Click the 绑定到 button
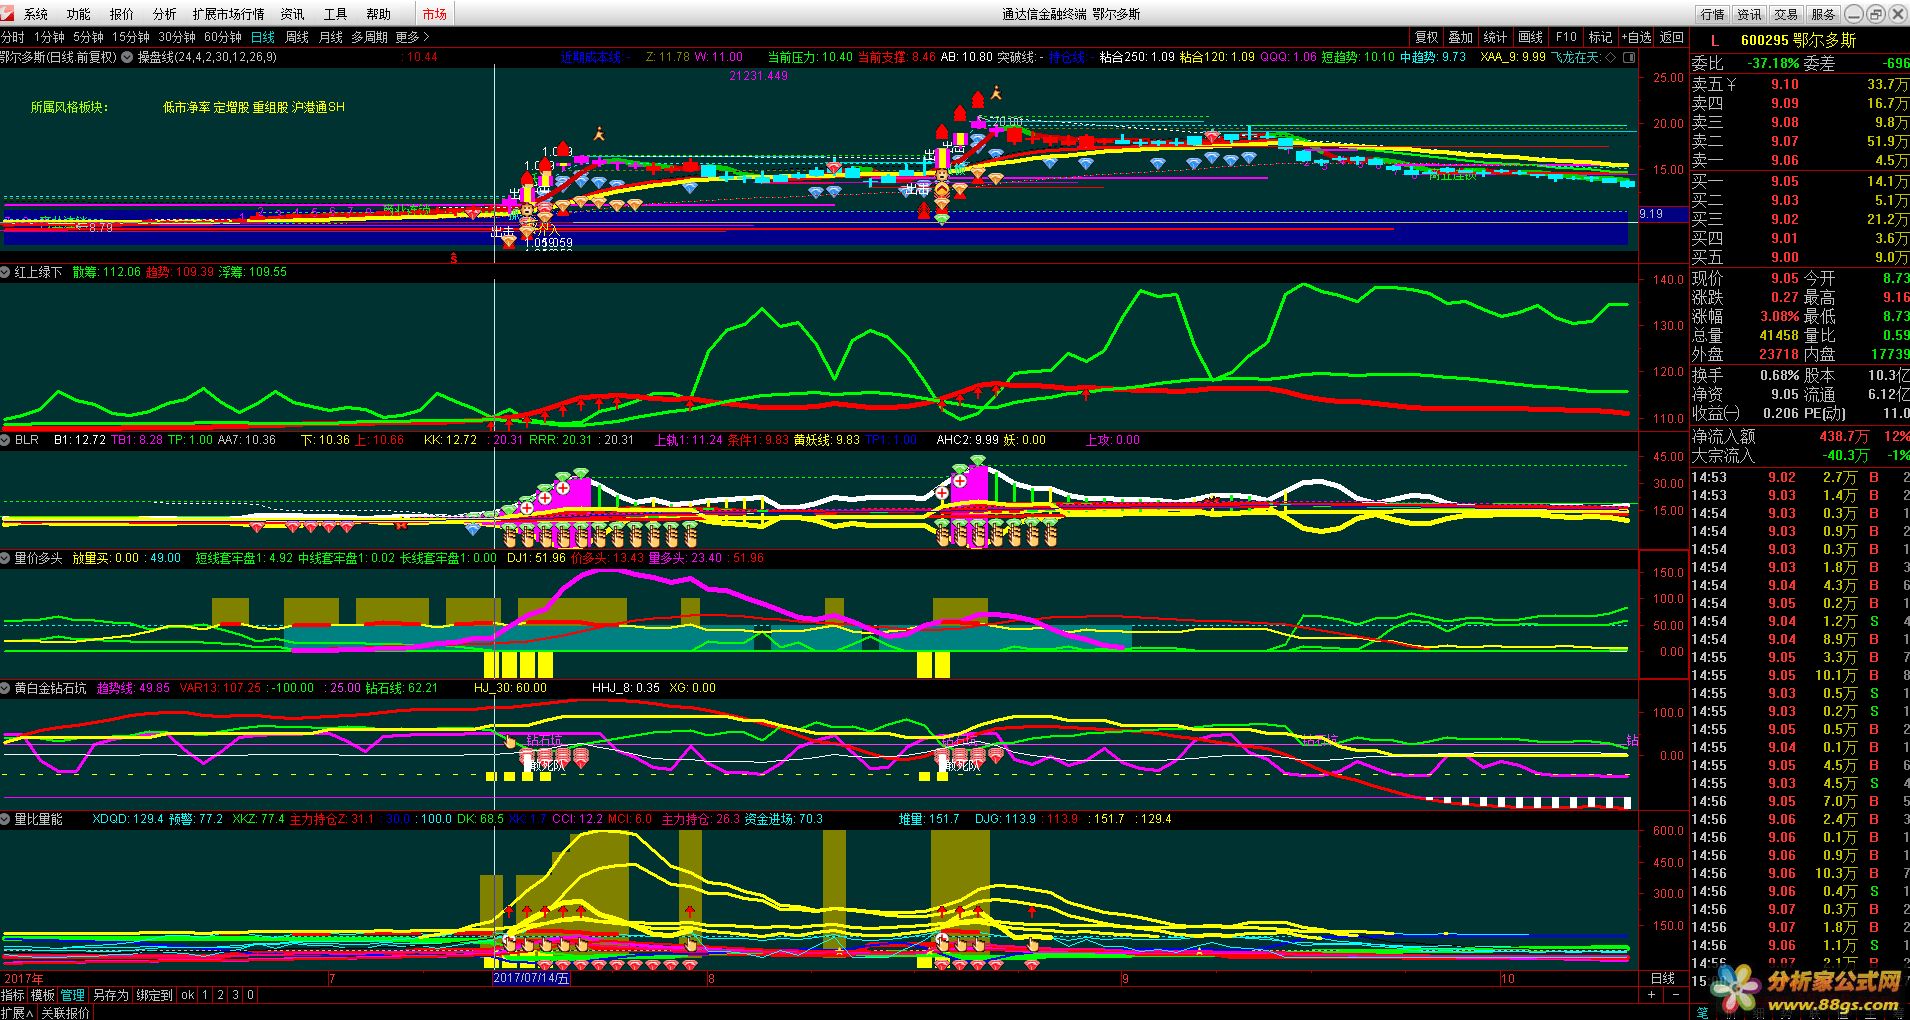1910x1020 pixels. (154, 995)
